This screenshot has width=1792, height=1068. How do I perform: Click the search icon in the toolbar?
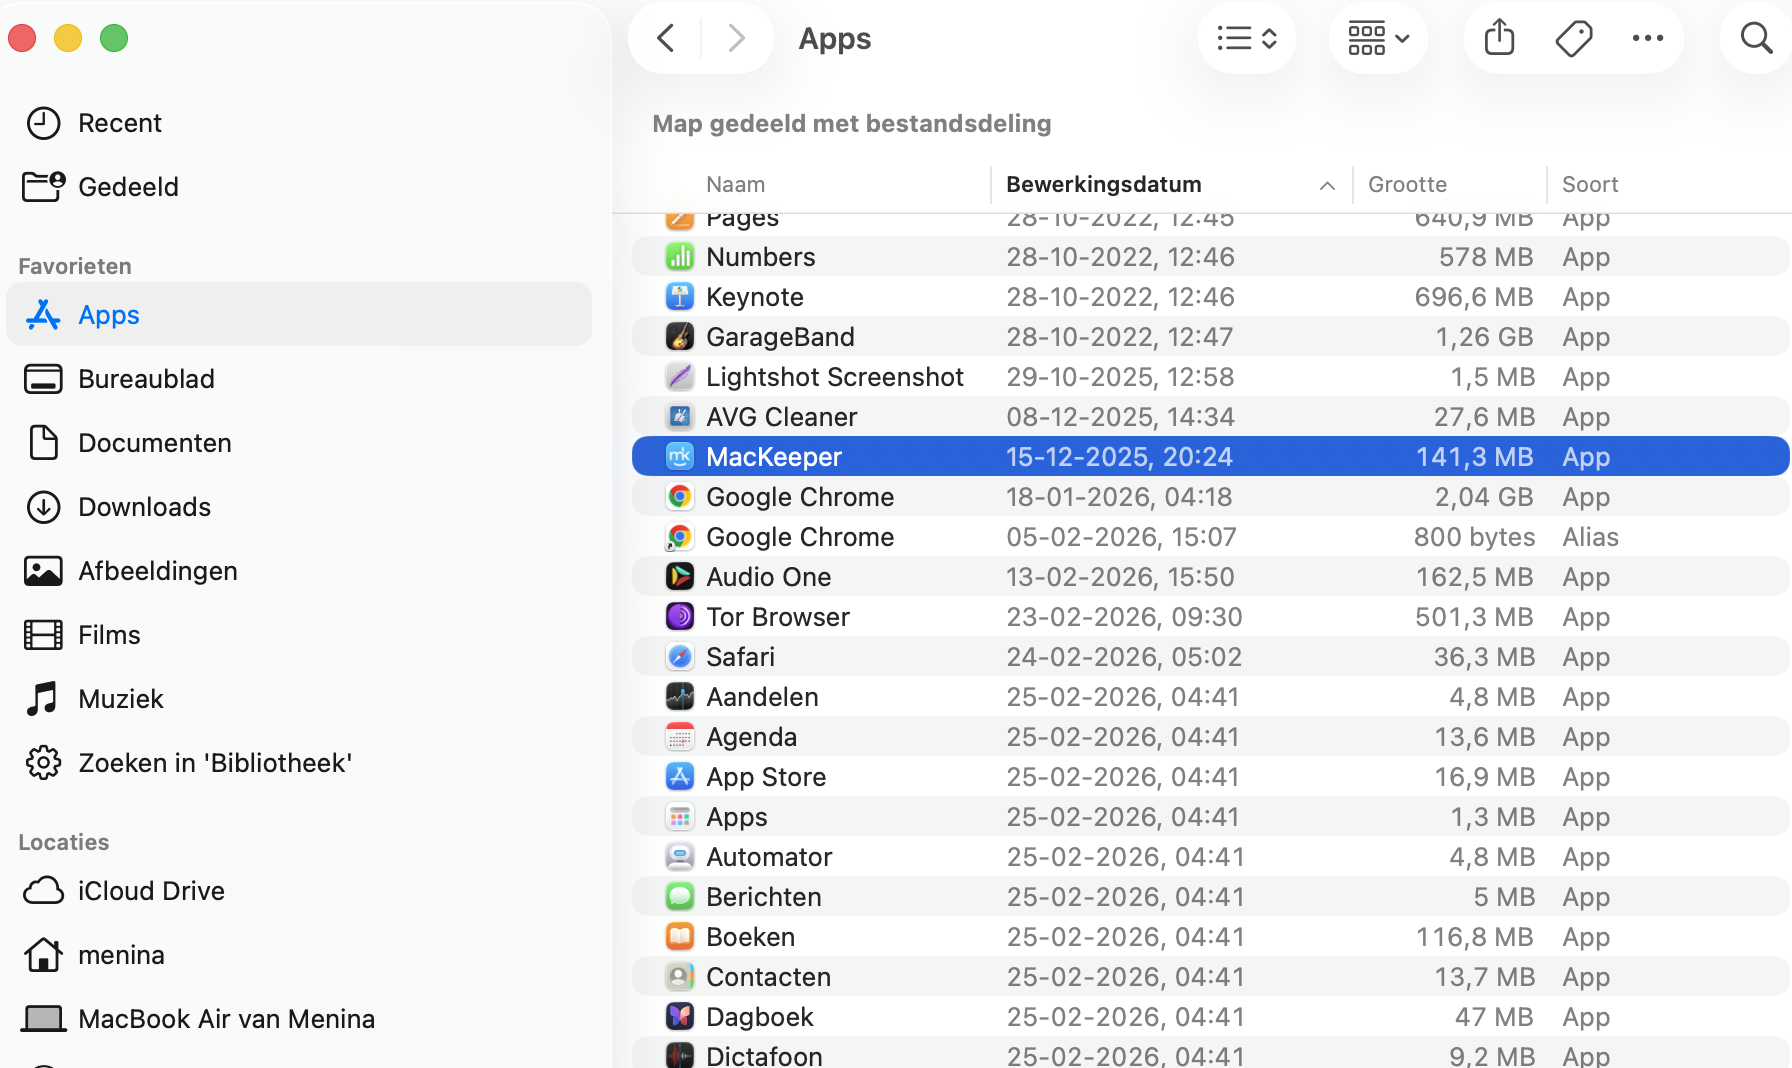click(x=1755, y=38)
